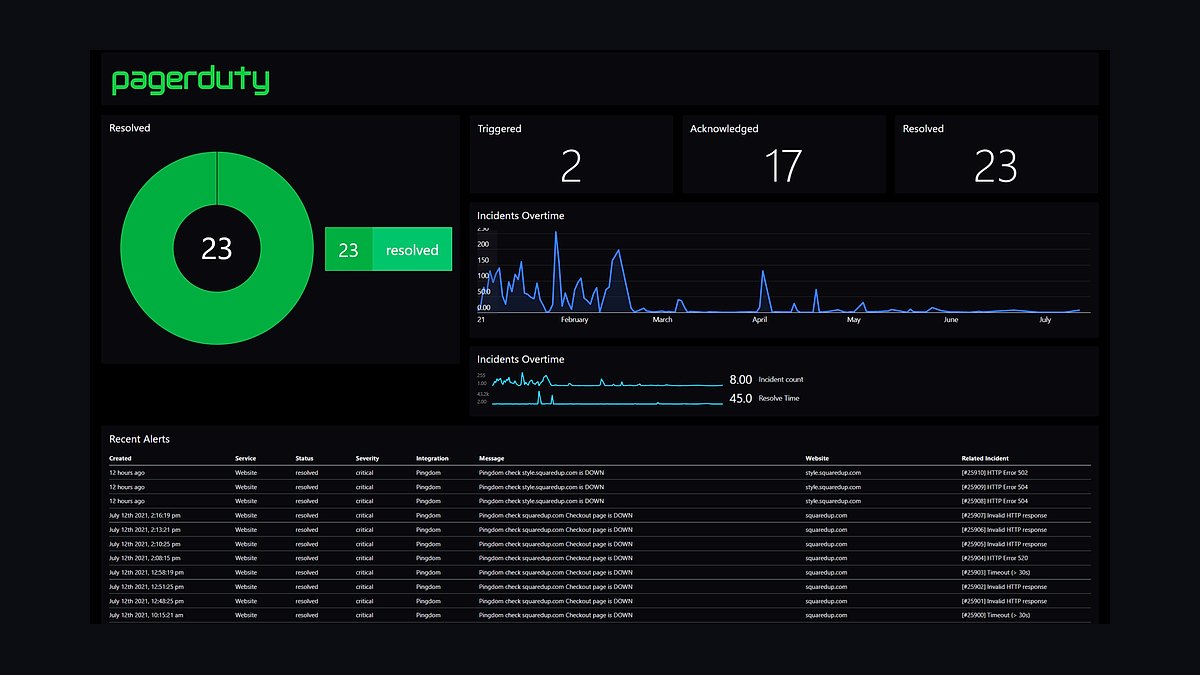
Task: Click the June label on chart axis
Action: [x=950, y=320]
